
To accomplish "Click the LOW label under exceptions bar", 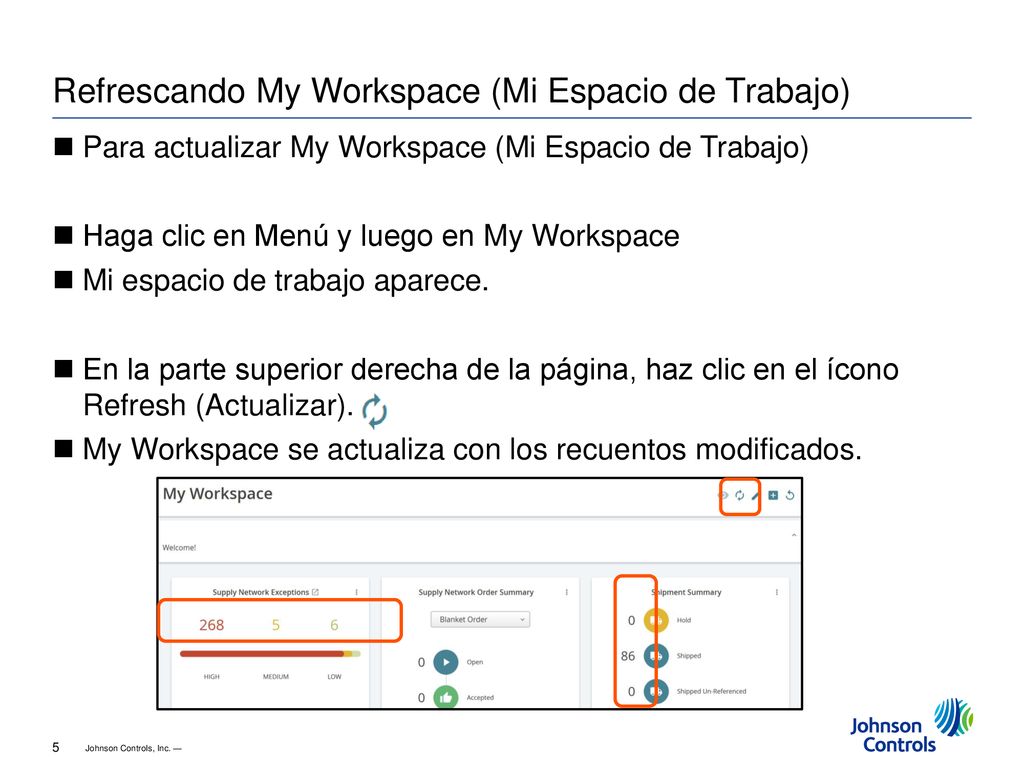I will (334, 677).
